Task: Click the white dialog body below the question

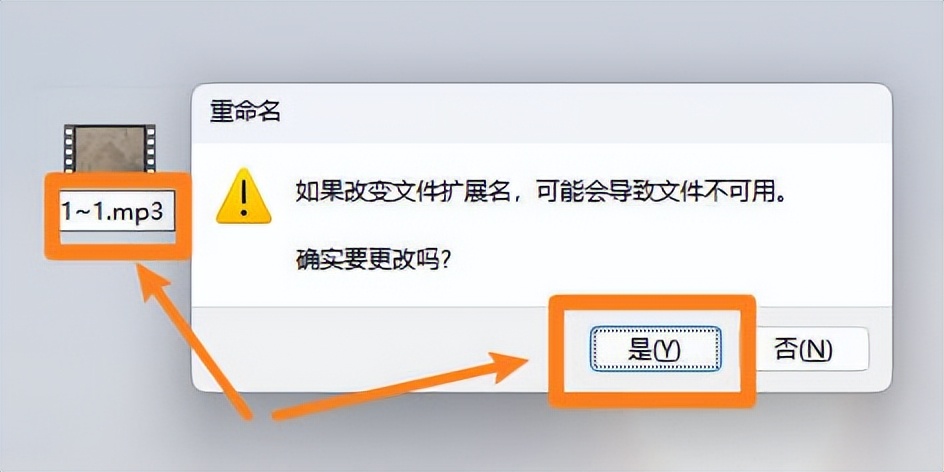Action: pos(542,290)
